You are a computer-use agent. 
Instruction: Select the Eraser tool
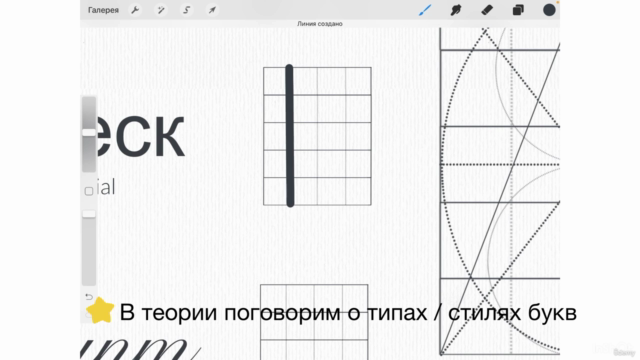pyautogui.click(x=487, y=10)
